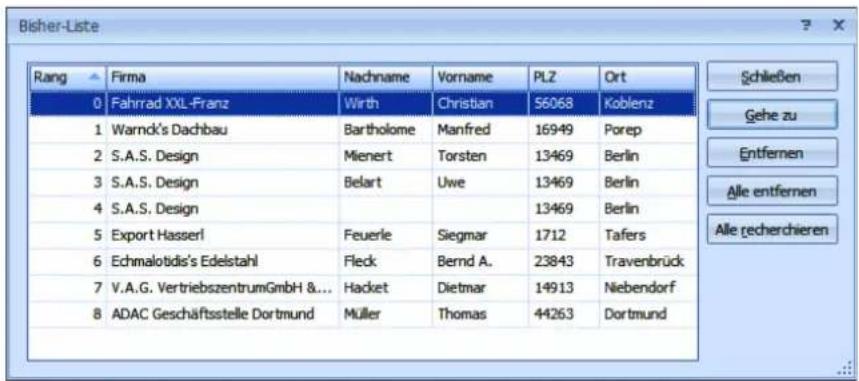Click the Christian first name cell
859x381 pixels.
(480, 104)
